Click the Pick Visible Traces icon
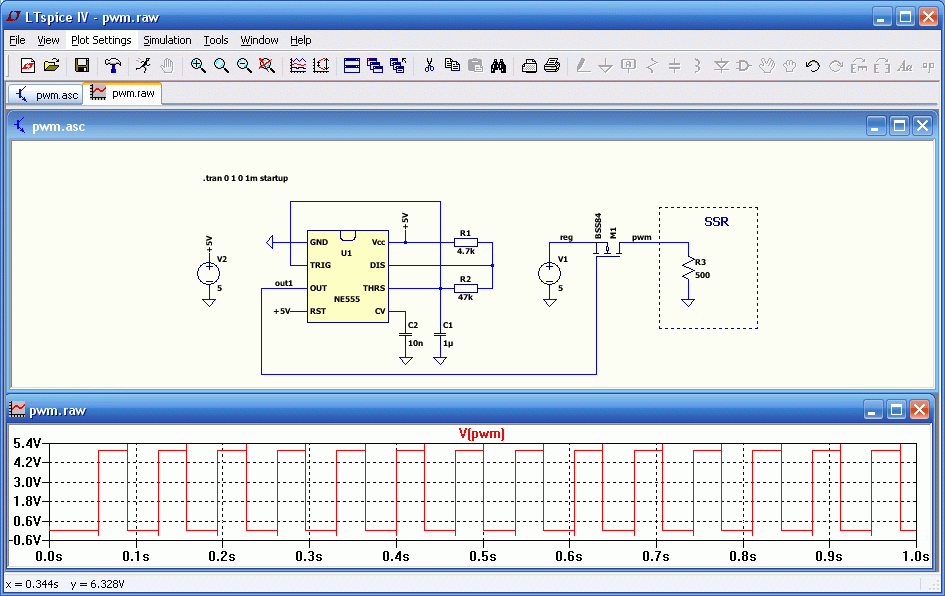 (298, 65)
